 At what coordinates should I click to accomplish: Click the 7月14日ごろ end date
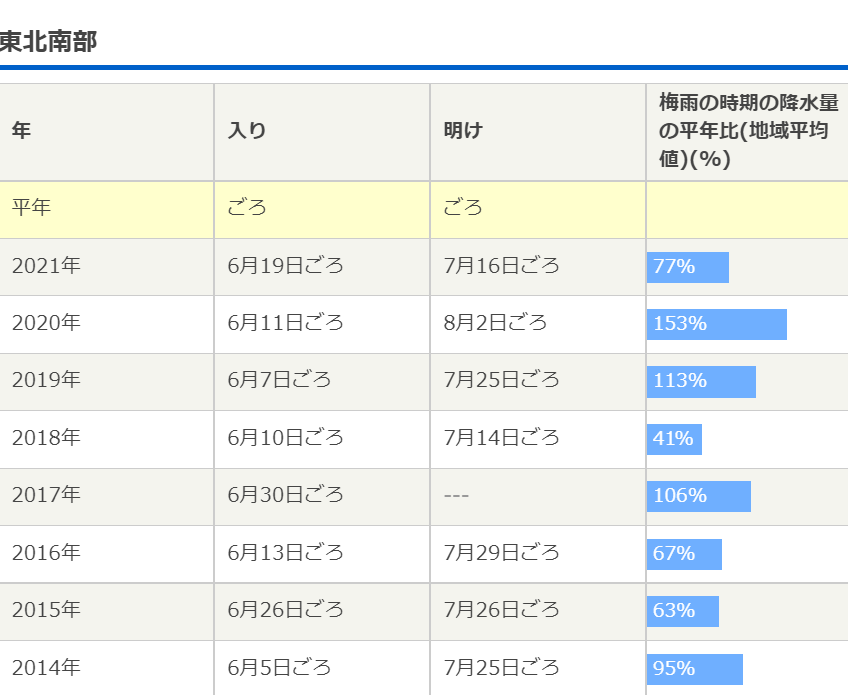[501, 438]
